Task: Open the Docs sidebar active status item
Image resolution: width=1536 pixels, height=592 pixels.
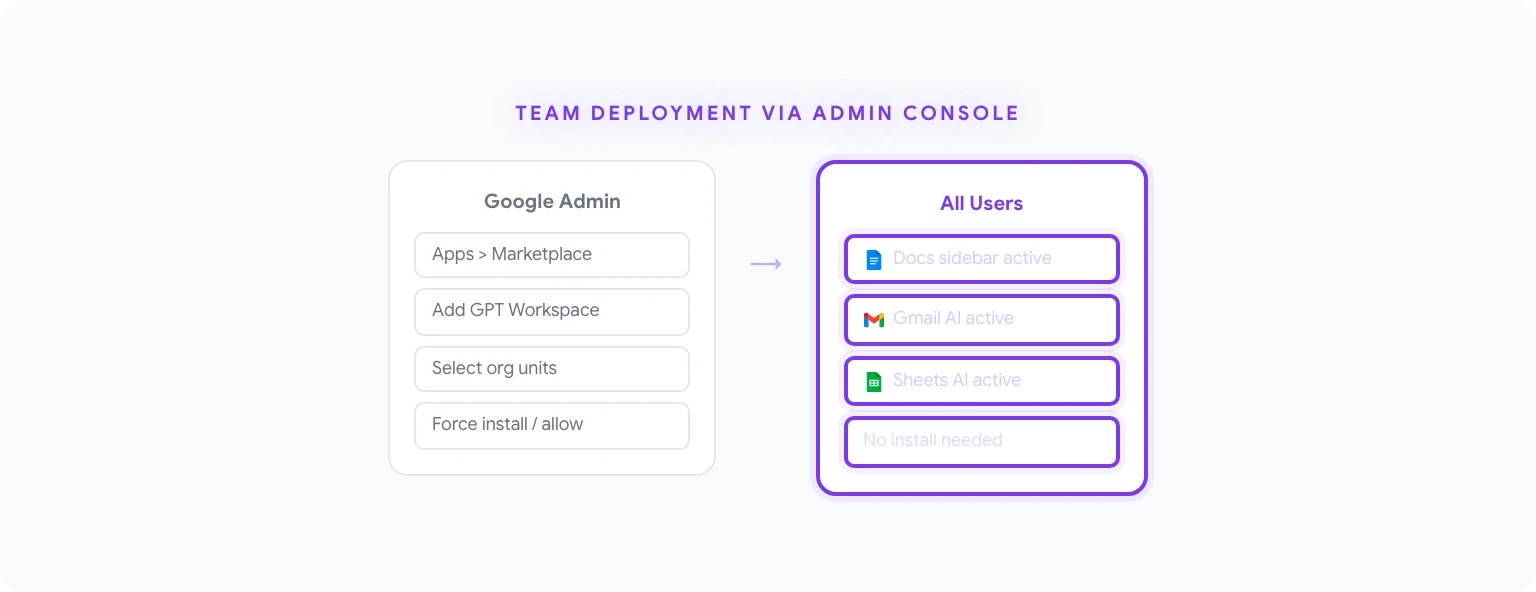Action: pos(981,258)
